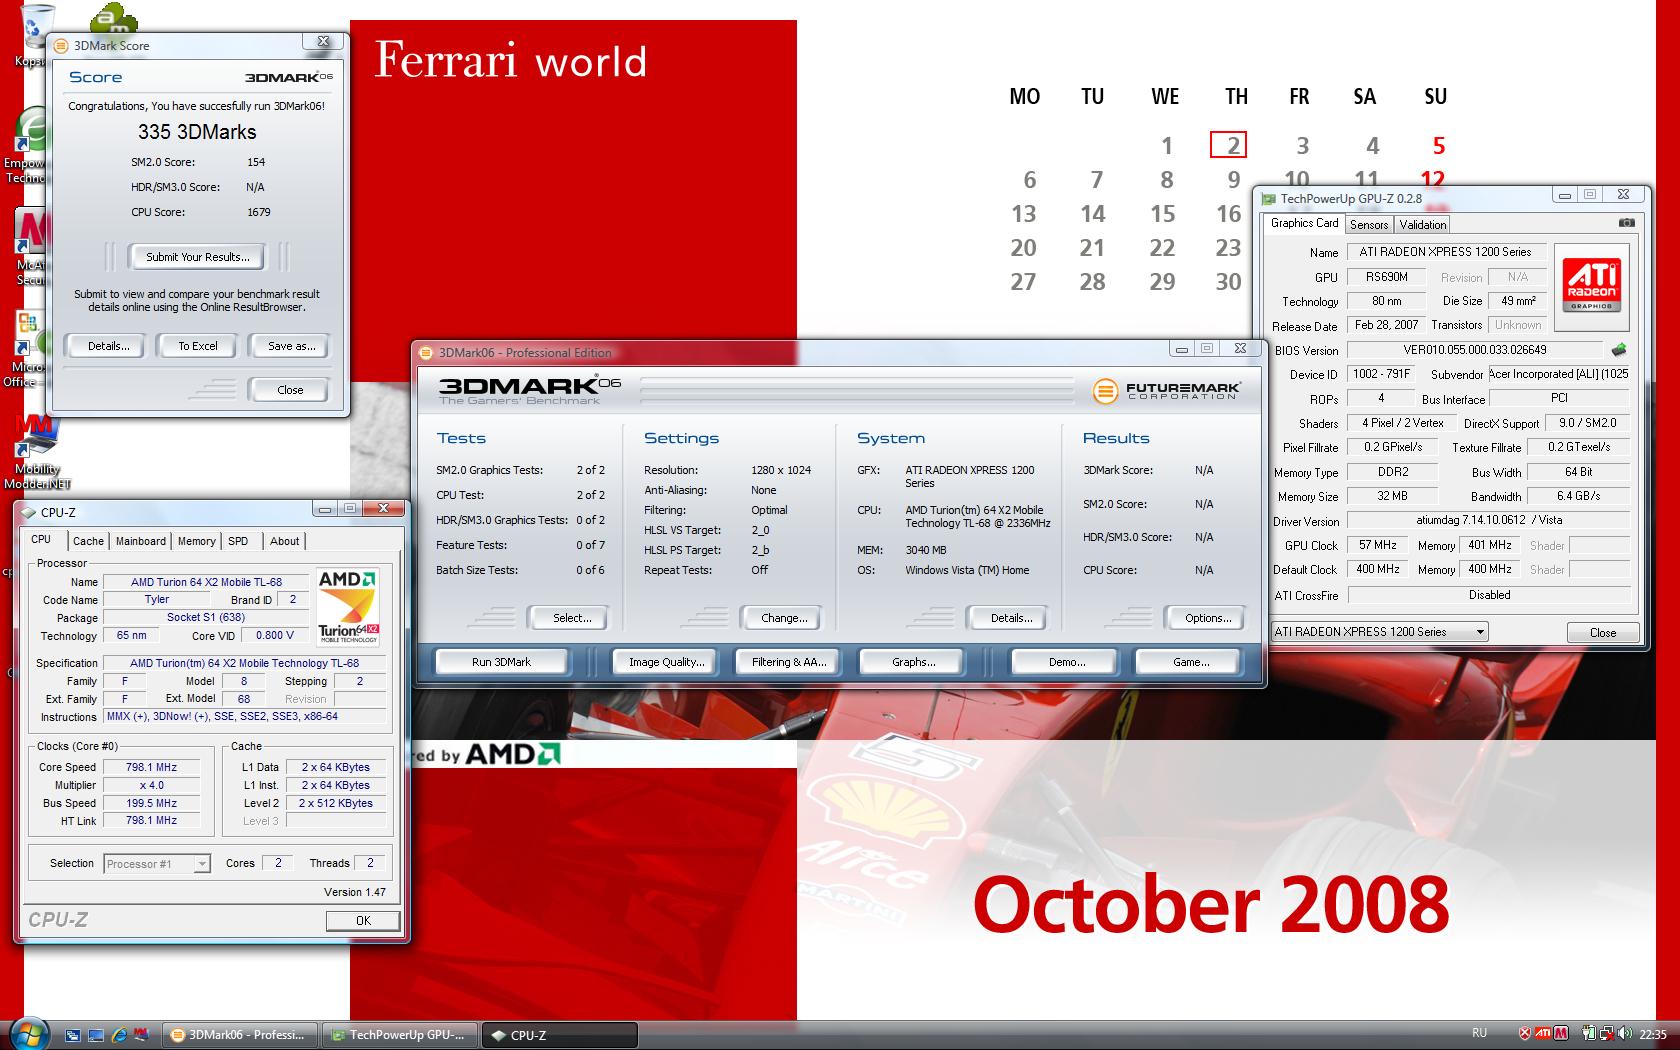Close the 3DMark Score dialog with Close button
Viewport: 1680px width, 1050px height.
290,390
